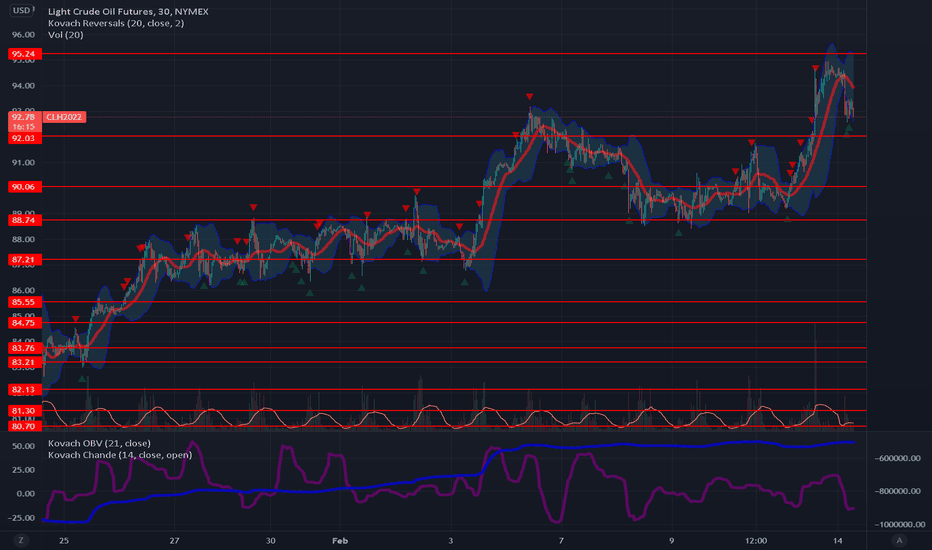Click the 88.00 price axis value

click(x=23, y=239)
